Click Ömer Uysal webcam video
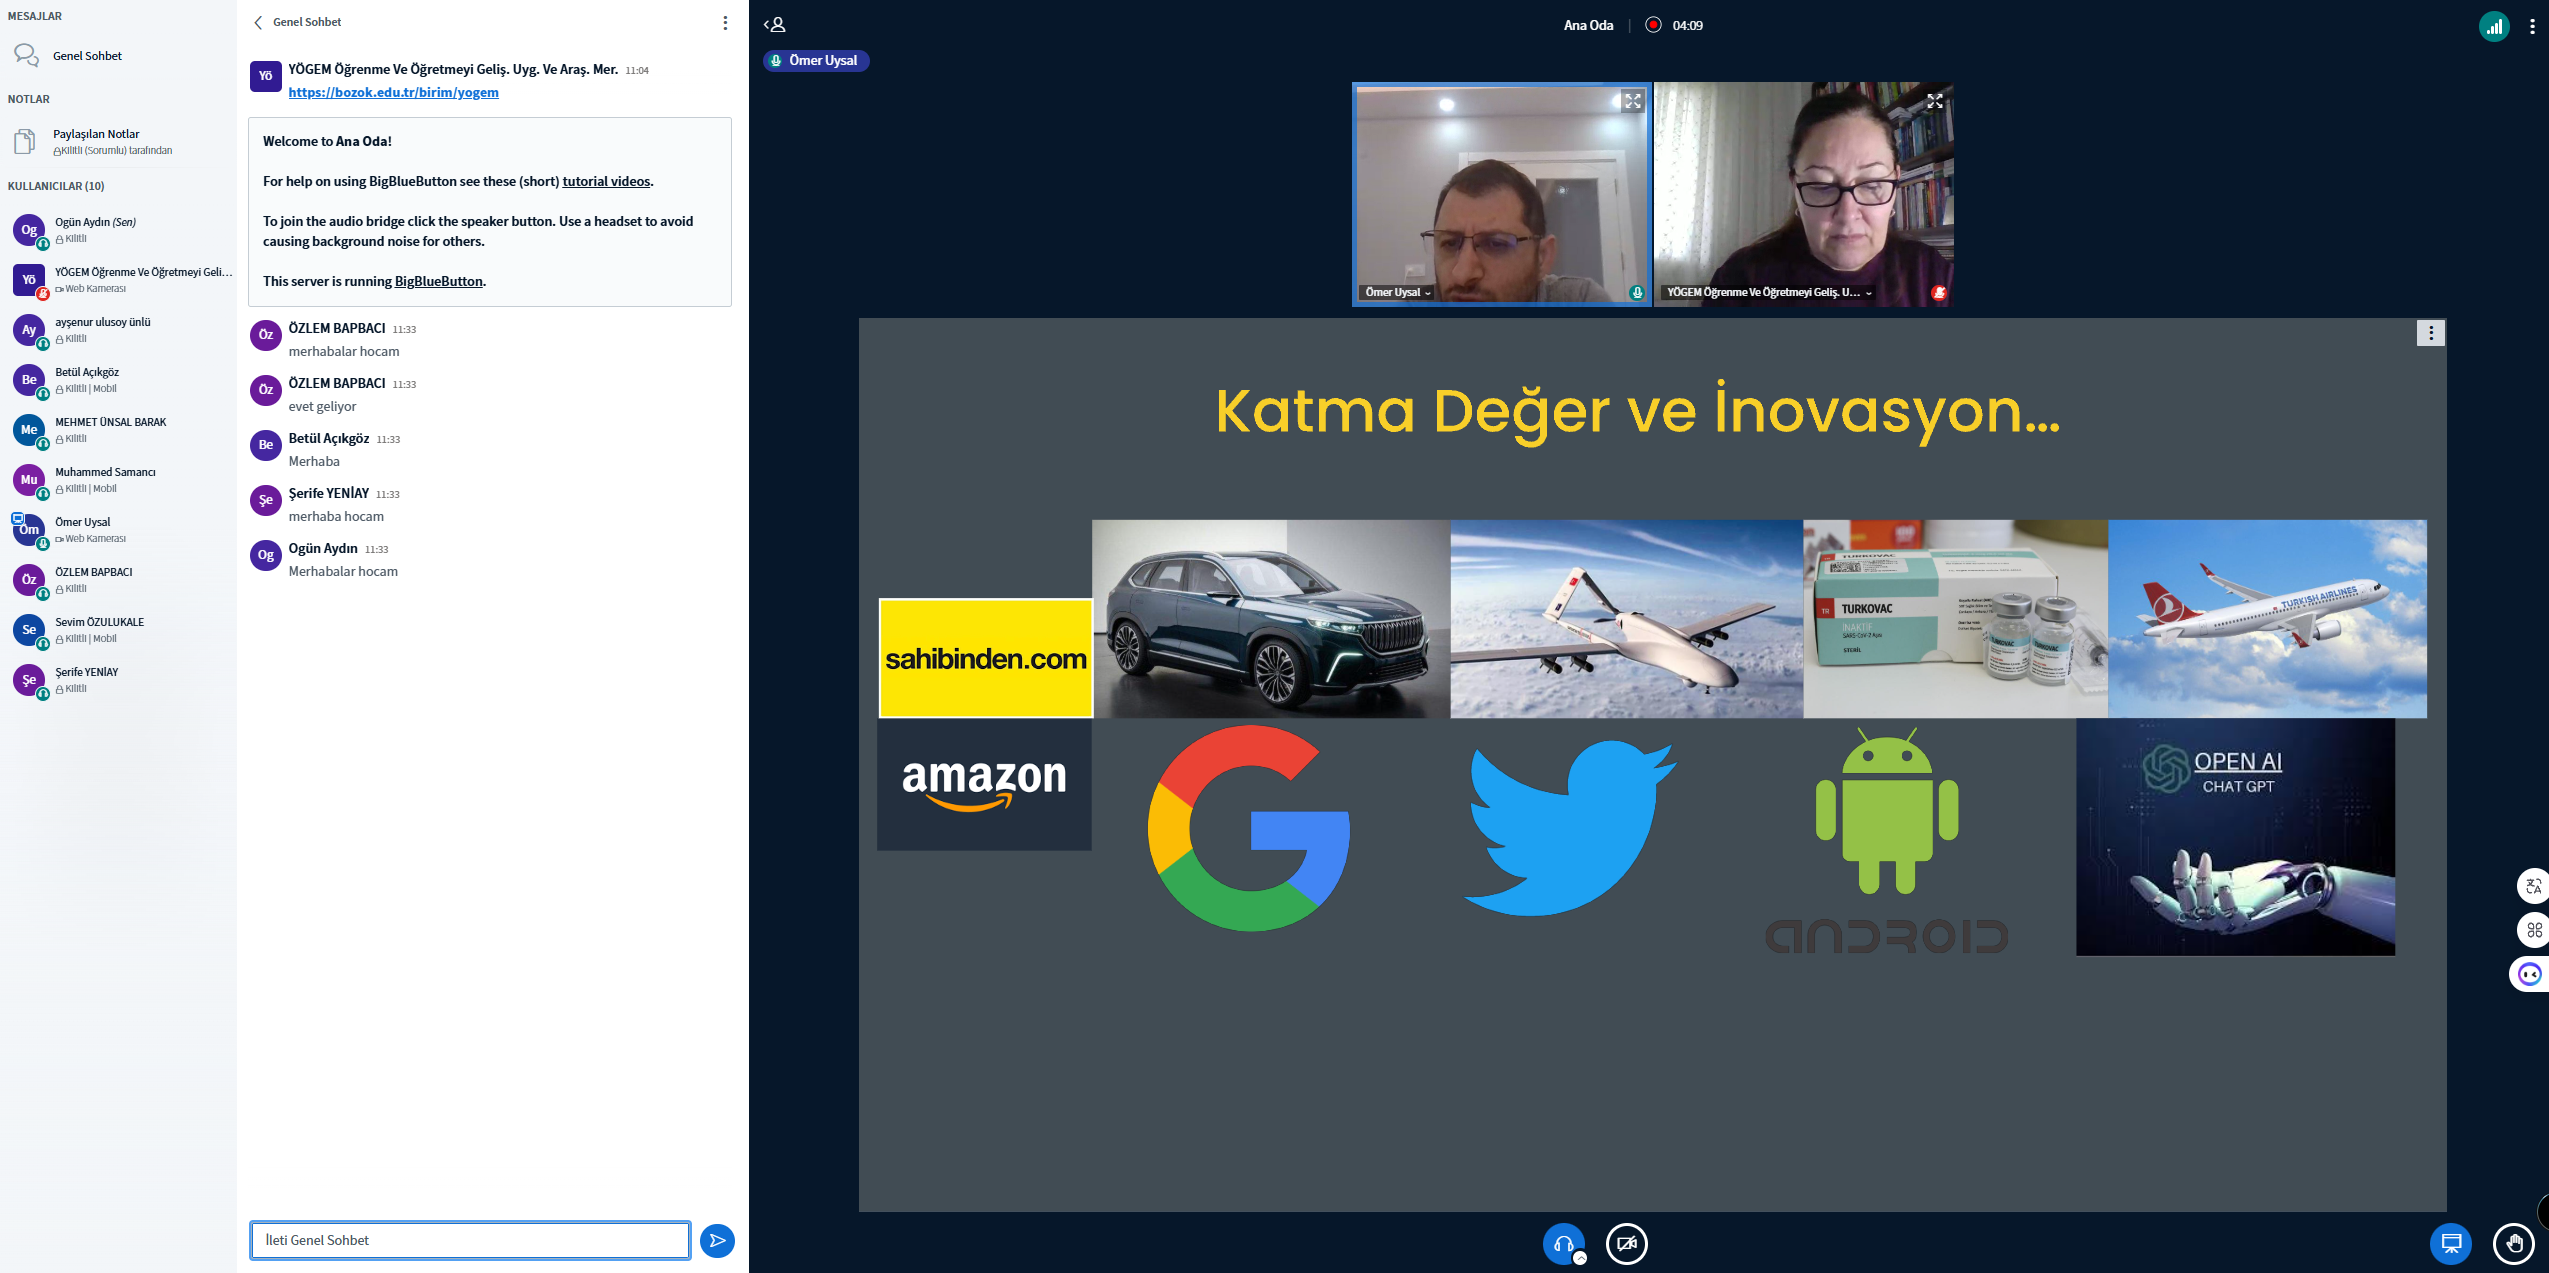 tap(1501, 194)
